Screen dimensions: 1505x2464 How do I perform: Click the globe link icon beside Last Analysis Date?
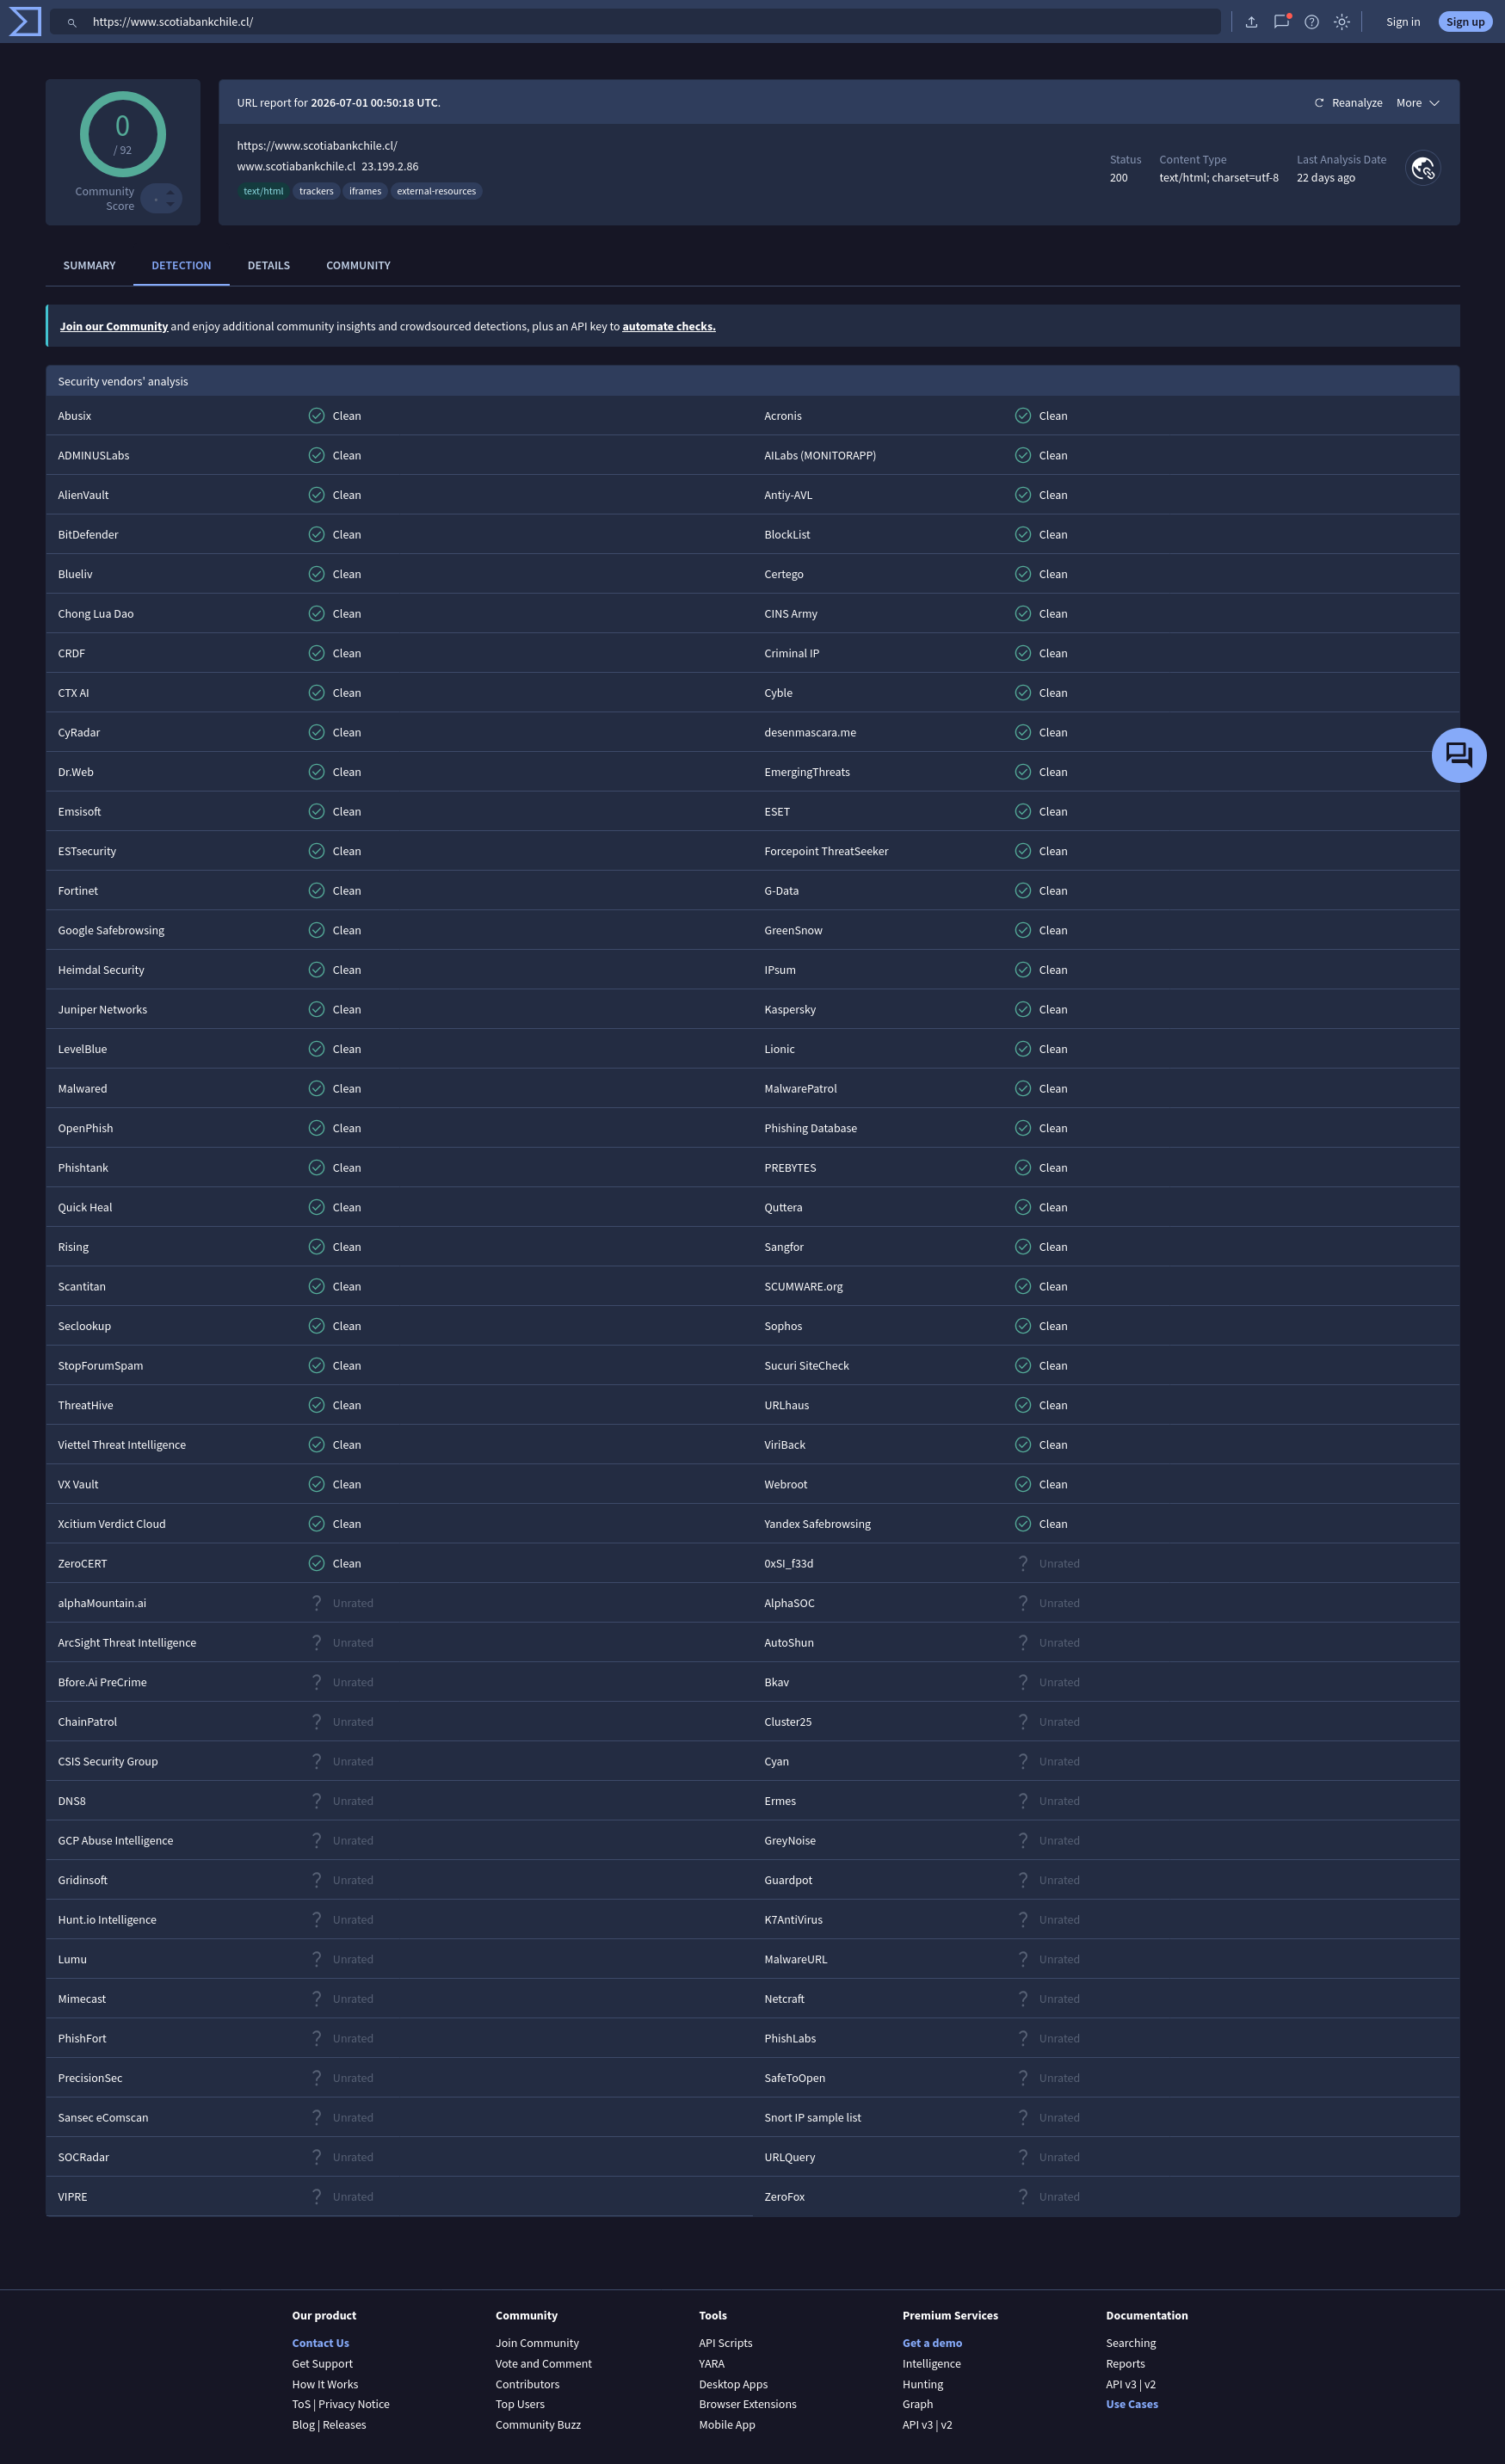click(x=1423, y=169)
